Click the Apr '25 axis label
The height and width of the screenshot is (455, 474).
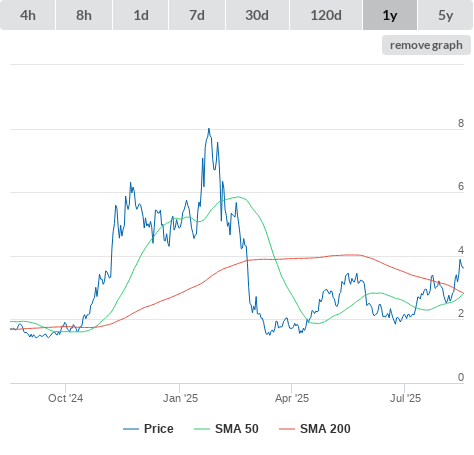coord(292,398)
